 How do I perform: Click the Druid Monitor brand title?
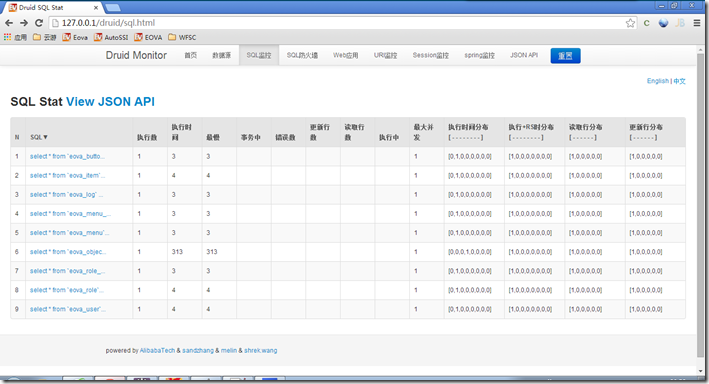(x=136, y=55)
